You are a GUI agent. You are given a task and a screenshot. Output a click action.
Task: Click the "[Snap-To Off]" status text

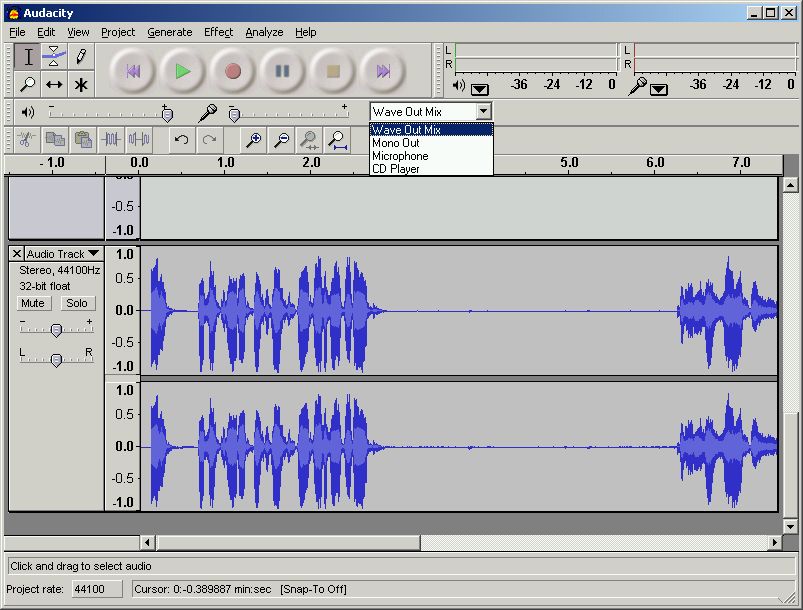coord(313,589)
